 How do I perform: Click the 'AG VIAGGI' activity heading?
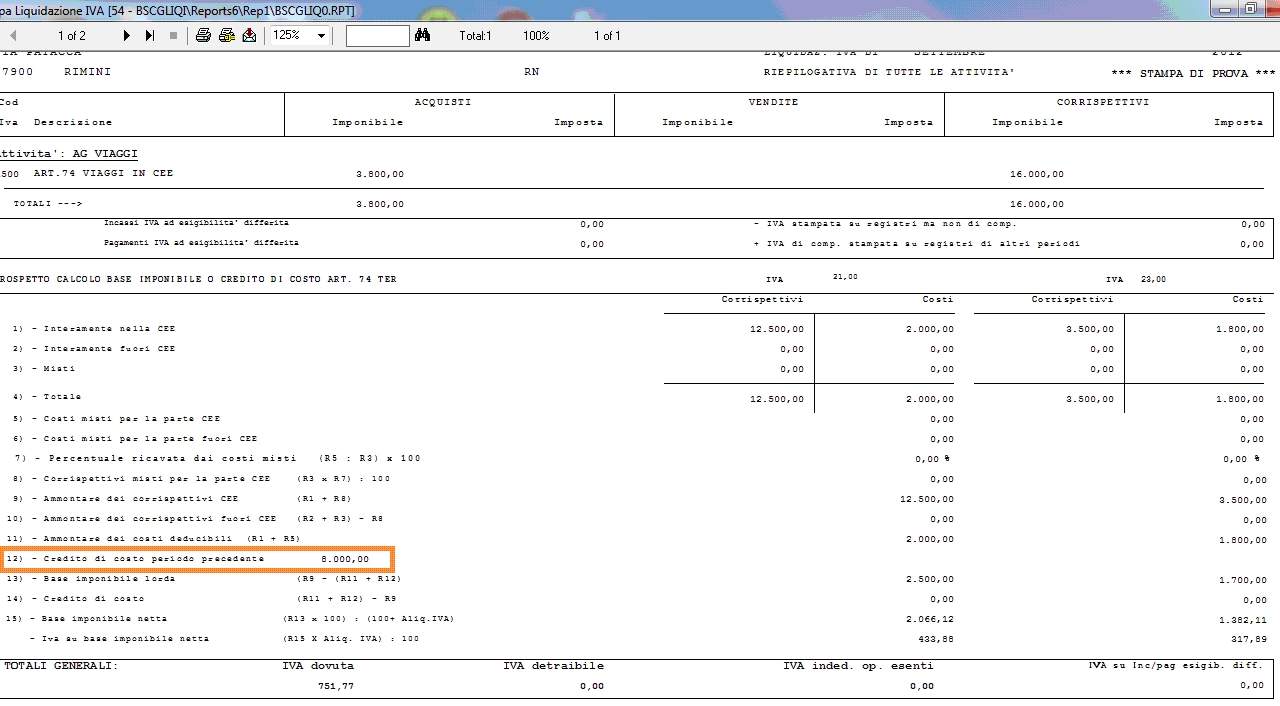[105, 154]
